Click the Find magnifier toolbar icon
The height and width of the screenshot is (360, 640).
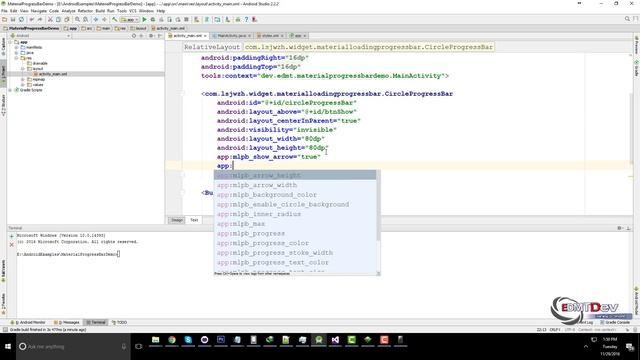(x=77, y=20)
